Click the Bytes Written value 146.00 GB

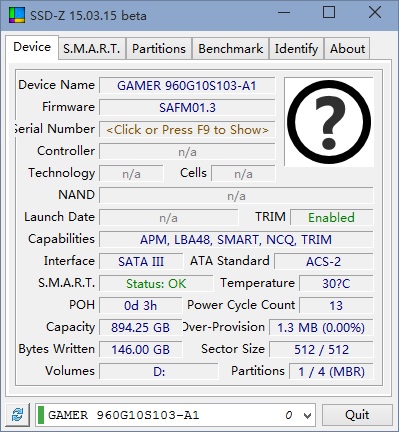141,350
